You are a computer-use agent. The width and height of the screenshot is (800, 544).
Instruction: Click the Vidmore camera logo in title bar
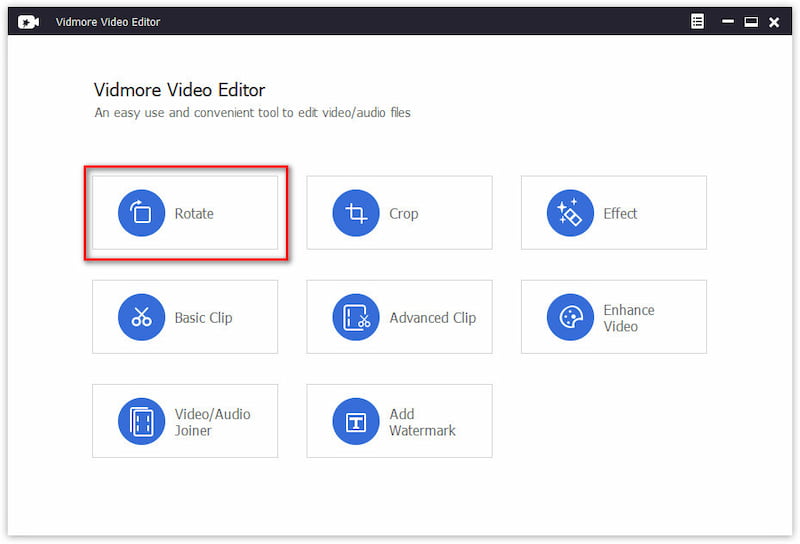(28, 22)
